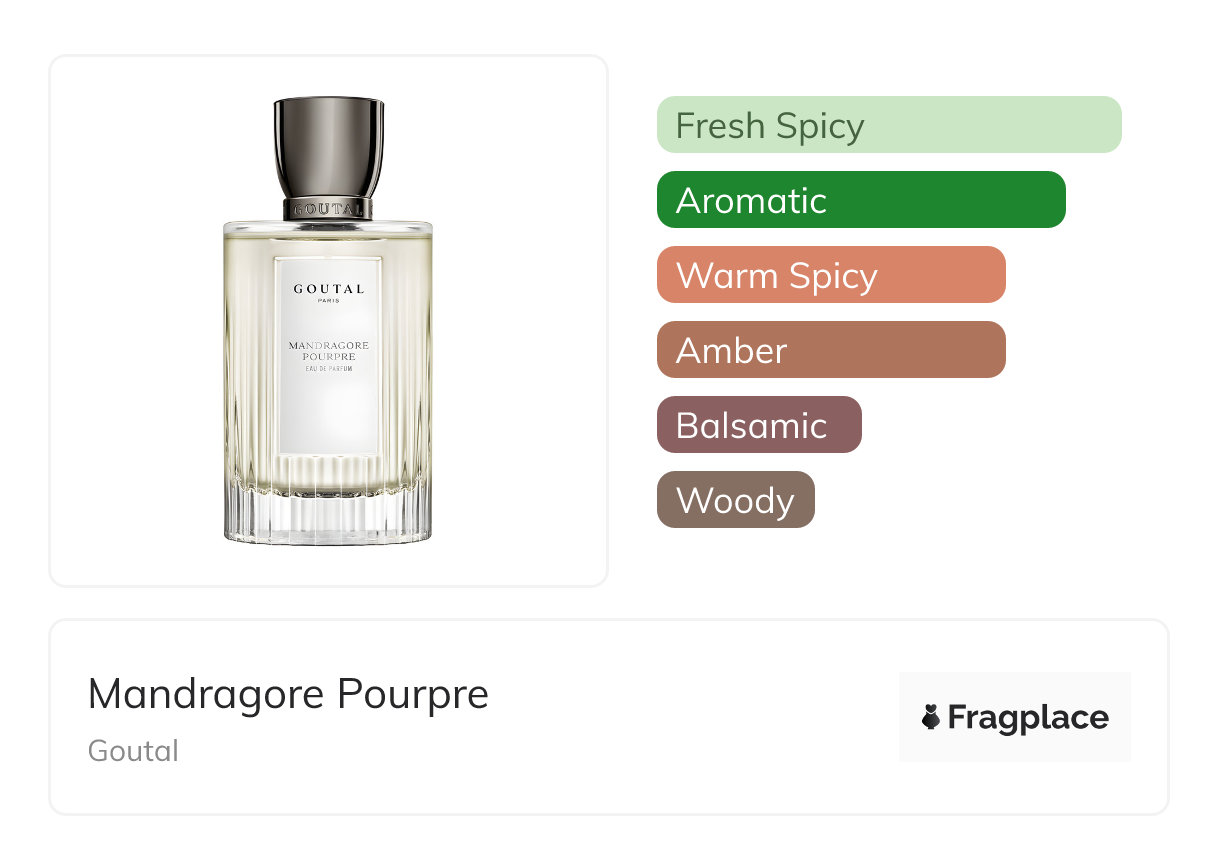Choose the Warm Spicy accord bar
This screenshot has height=864, width=1218.
(x=831, y=275)
